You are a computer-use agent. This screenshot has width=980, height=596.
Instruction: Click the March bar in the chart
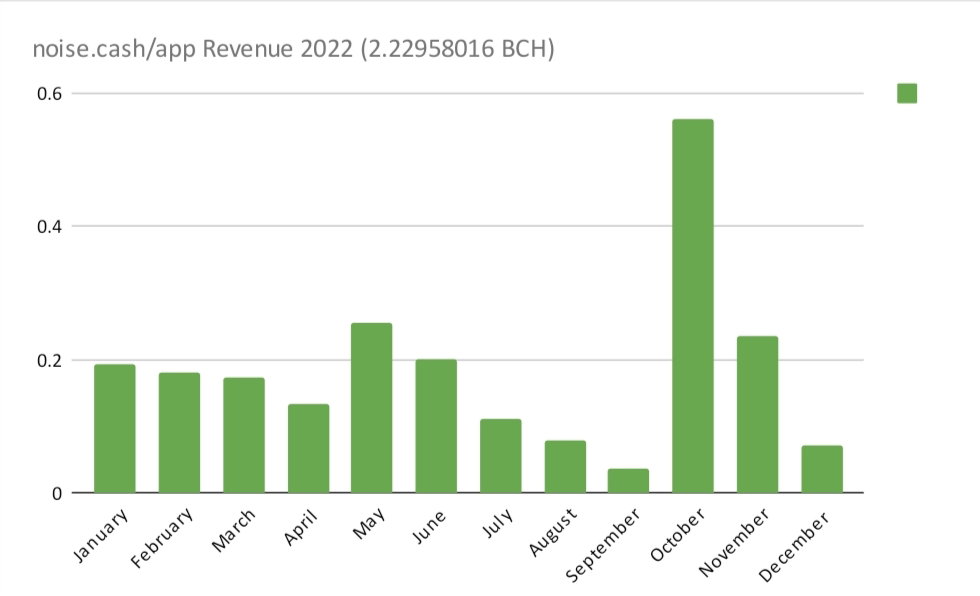244,435
